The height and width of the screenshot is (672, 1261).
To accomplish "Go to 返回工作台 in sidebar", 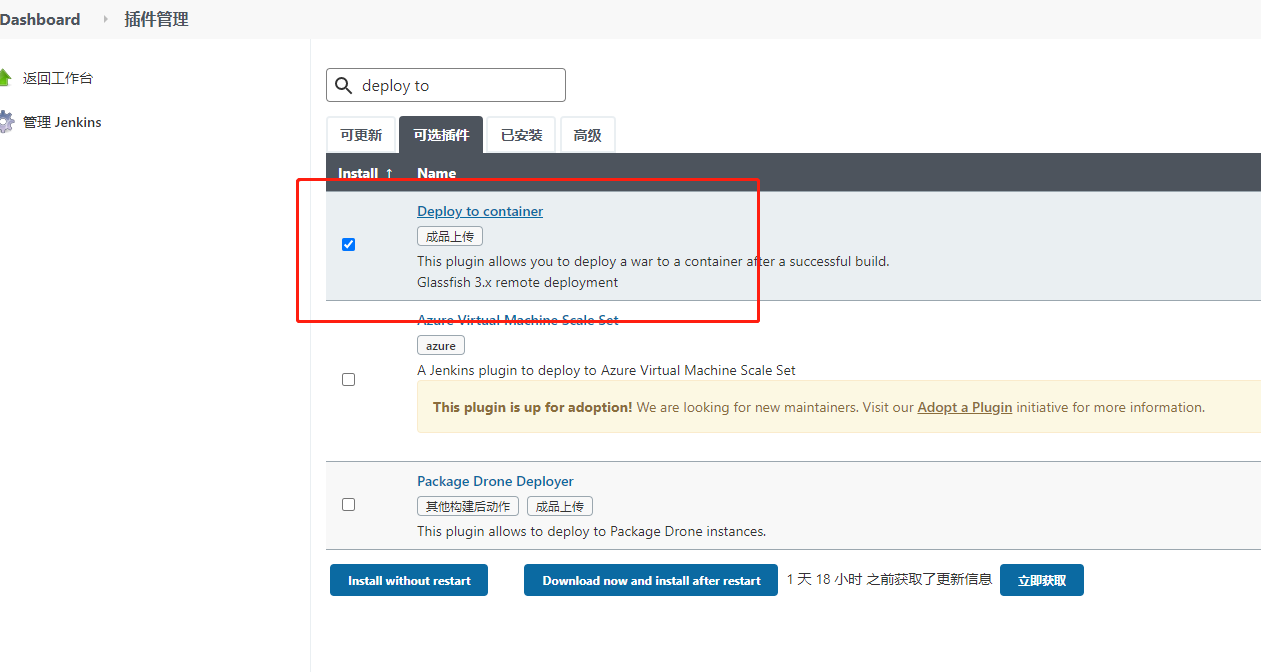I will [58, 78].
